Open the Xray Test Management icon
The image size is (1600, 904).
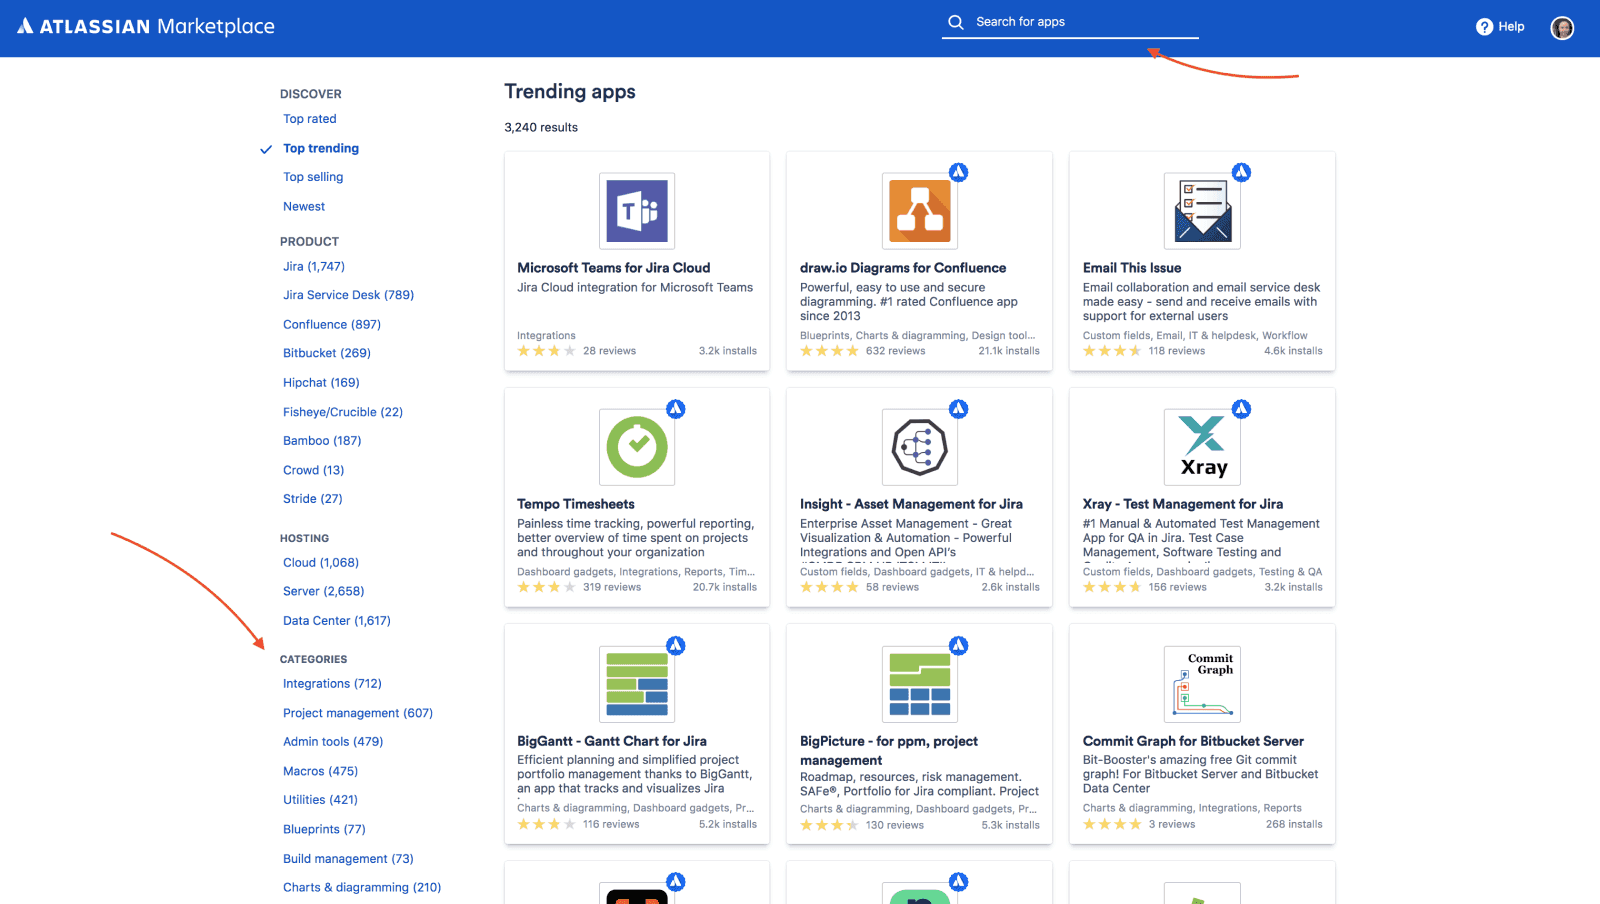1203,447
